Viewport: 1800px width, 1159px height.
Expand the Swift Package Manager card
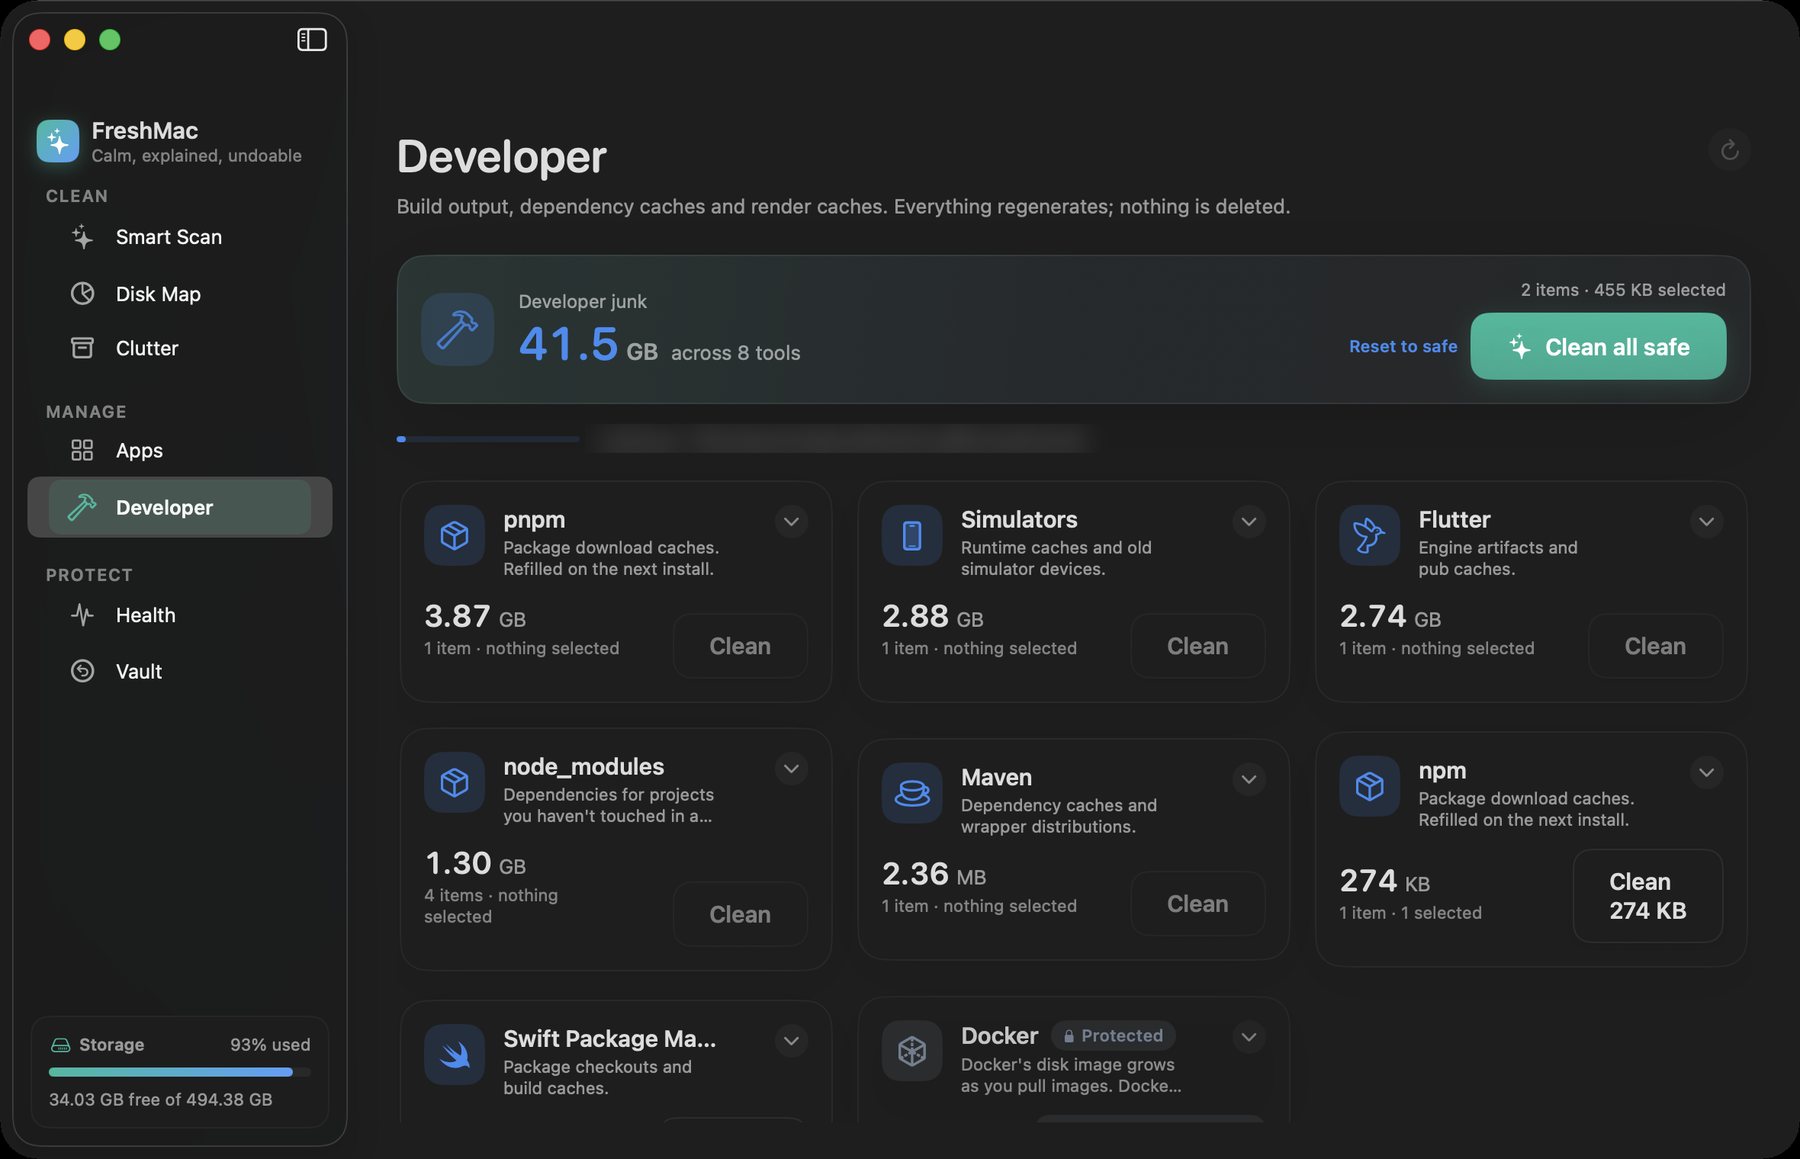[791, 1040]
